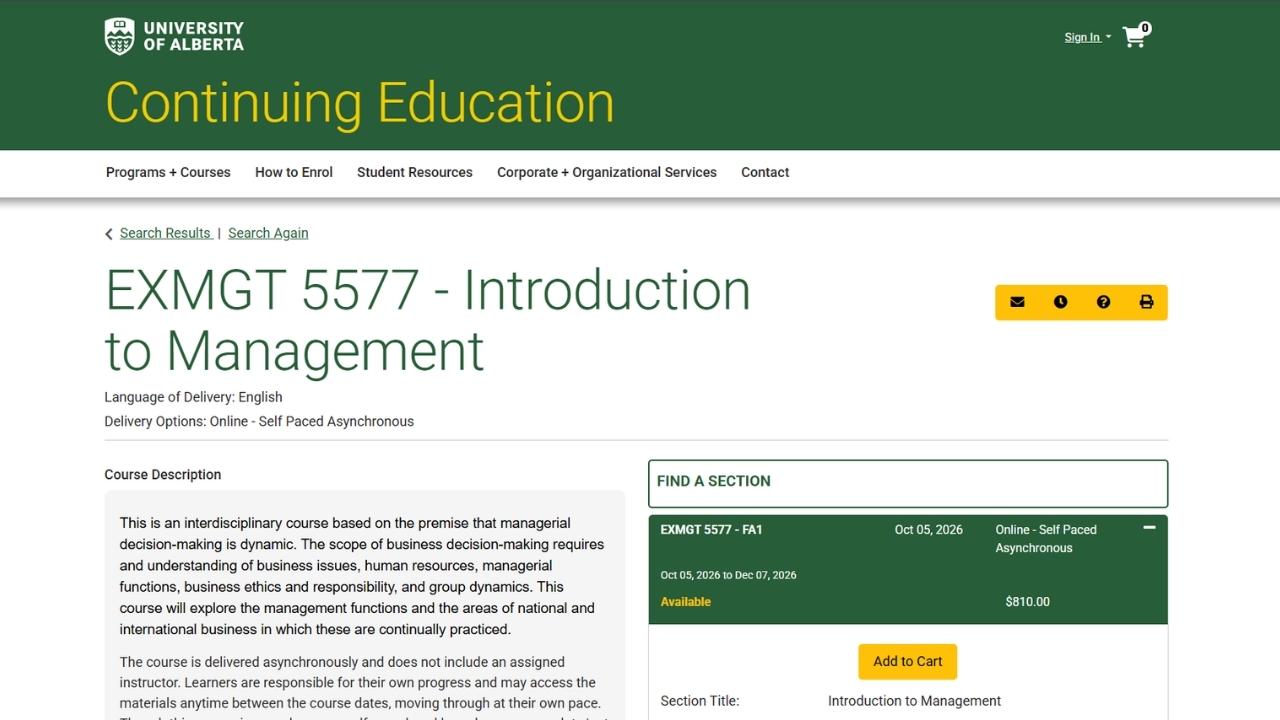
Task: Click the course title EXMGT 5577 heading
Action: (428, 320)
